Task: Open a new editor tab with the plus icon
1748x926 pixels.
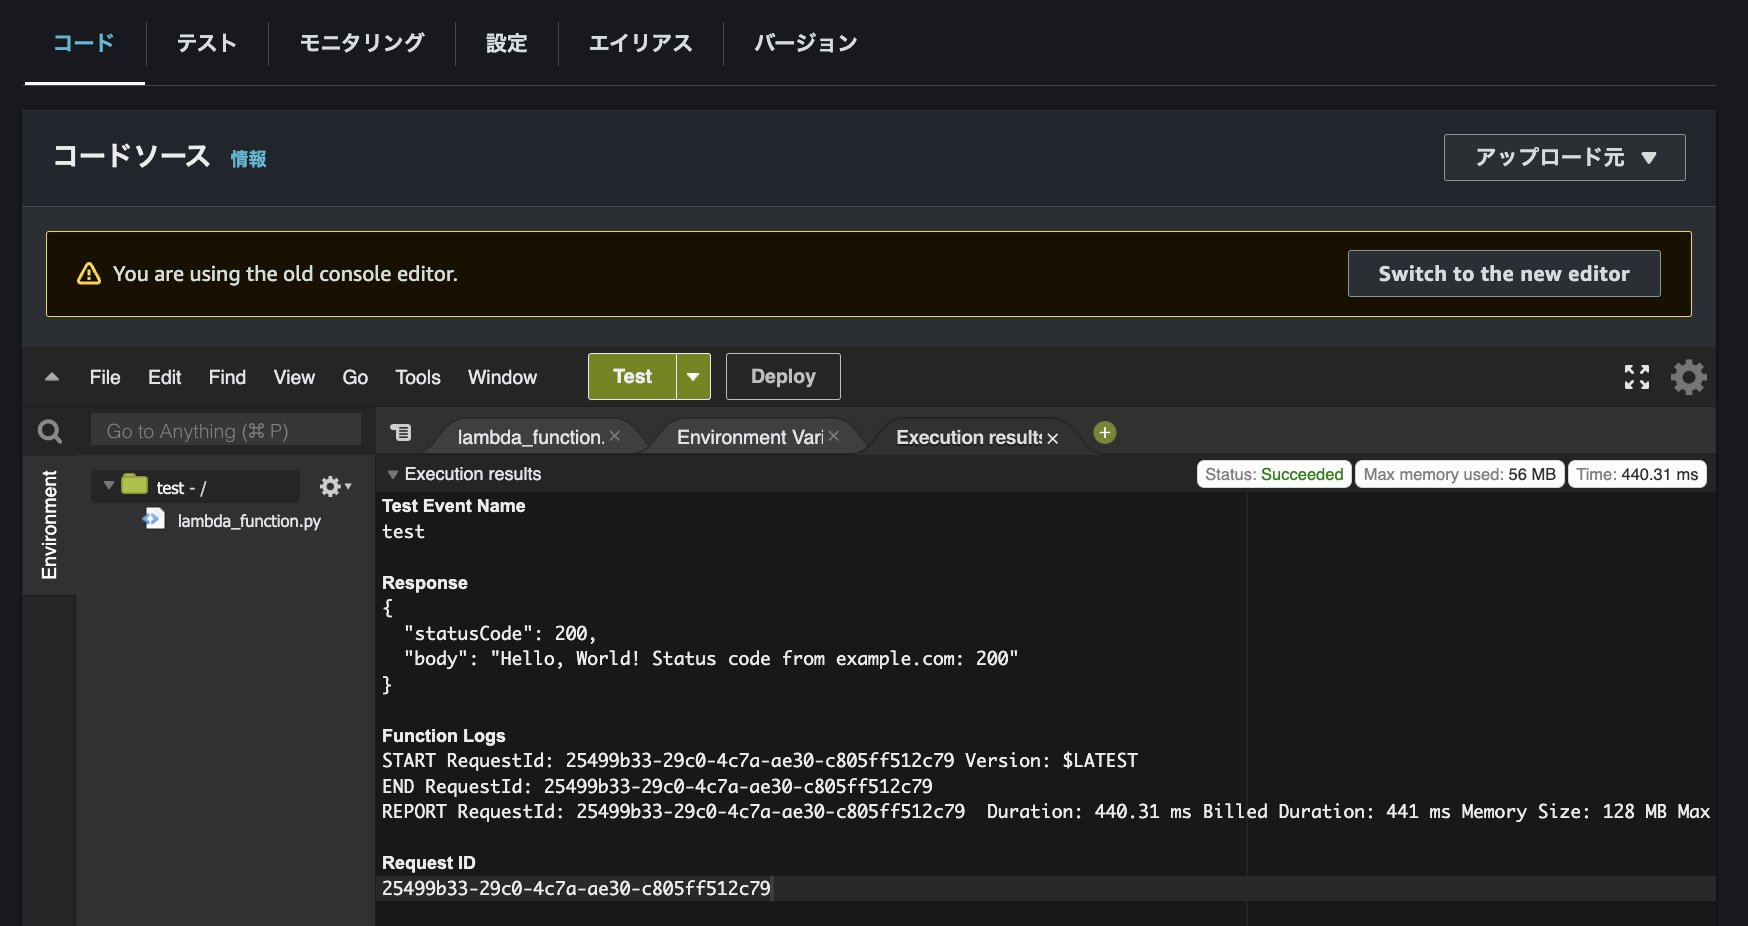Action: coord(1103,432)
